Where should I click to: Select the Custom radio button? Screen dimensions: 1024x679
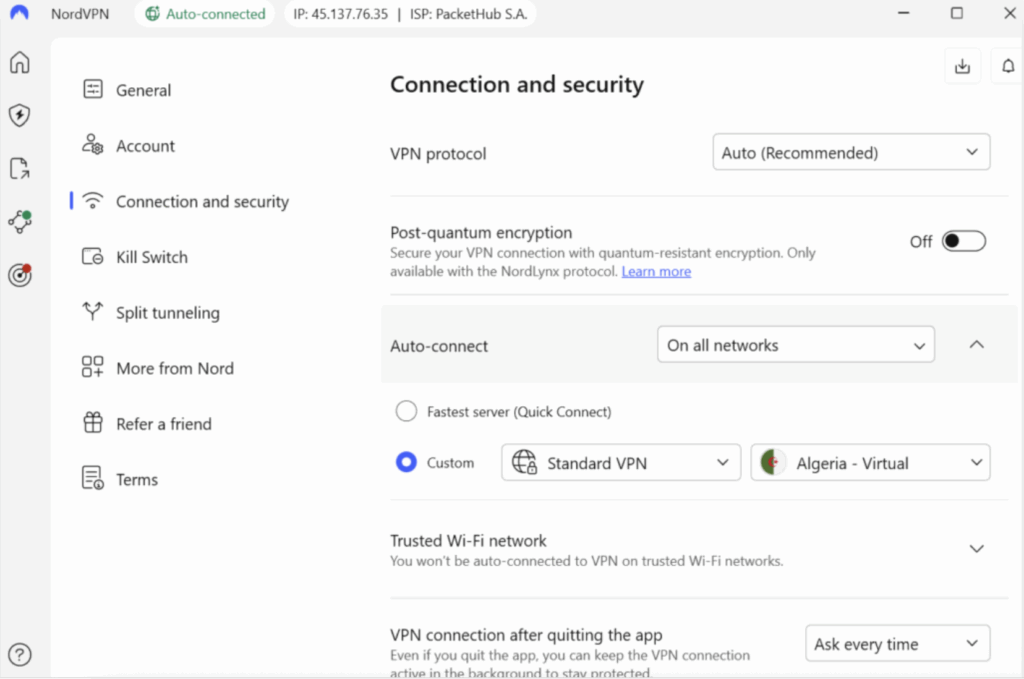[x=406, y=462]
